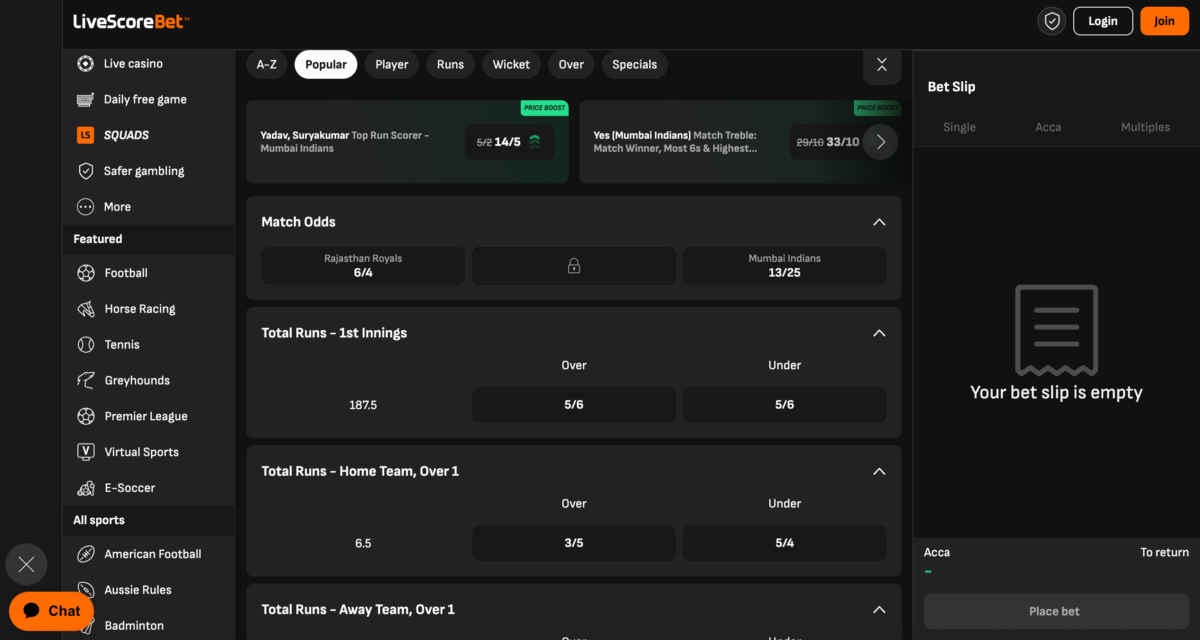Select the Horse Racing icon
The height and width of the screenshot is (640, 1200).
[x=86, y=309]
